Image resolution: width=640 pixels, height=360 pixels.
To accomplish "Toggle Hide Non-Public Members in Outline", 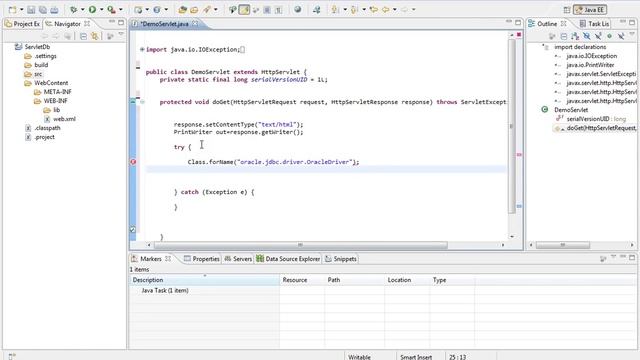I will [609, 36].
